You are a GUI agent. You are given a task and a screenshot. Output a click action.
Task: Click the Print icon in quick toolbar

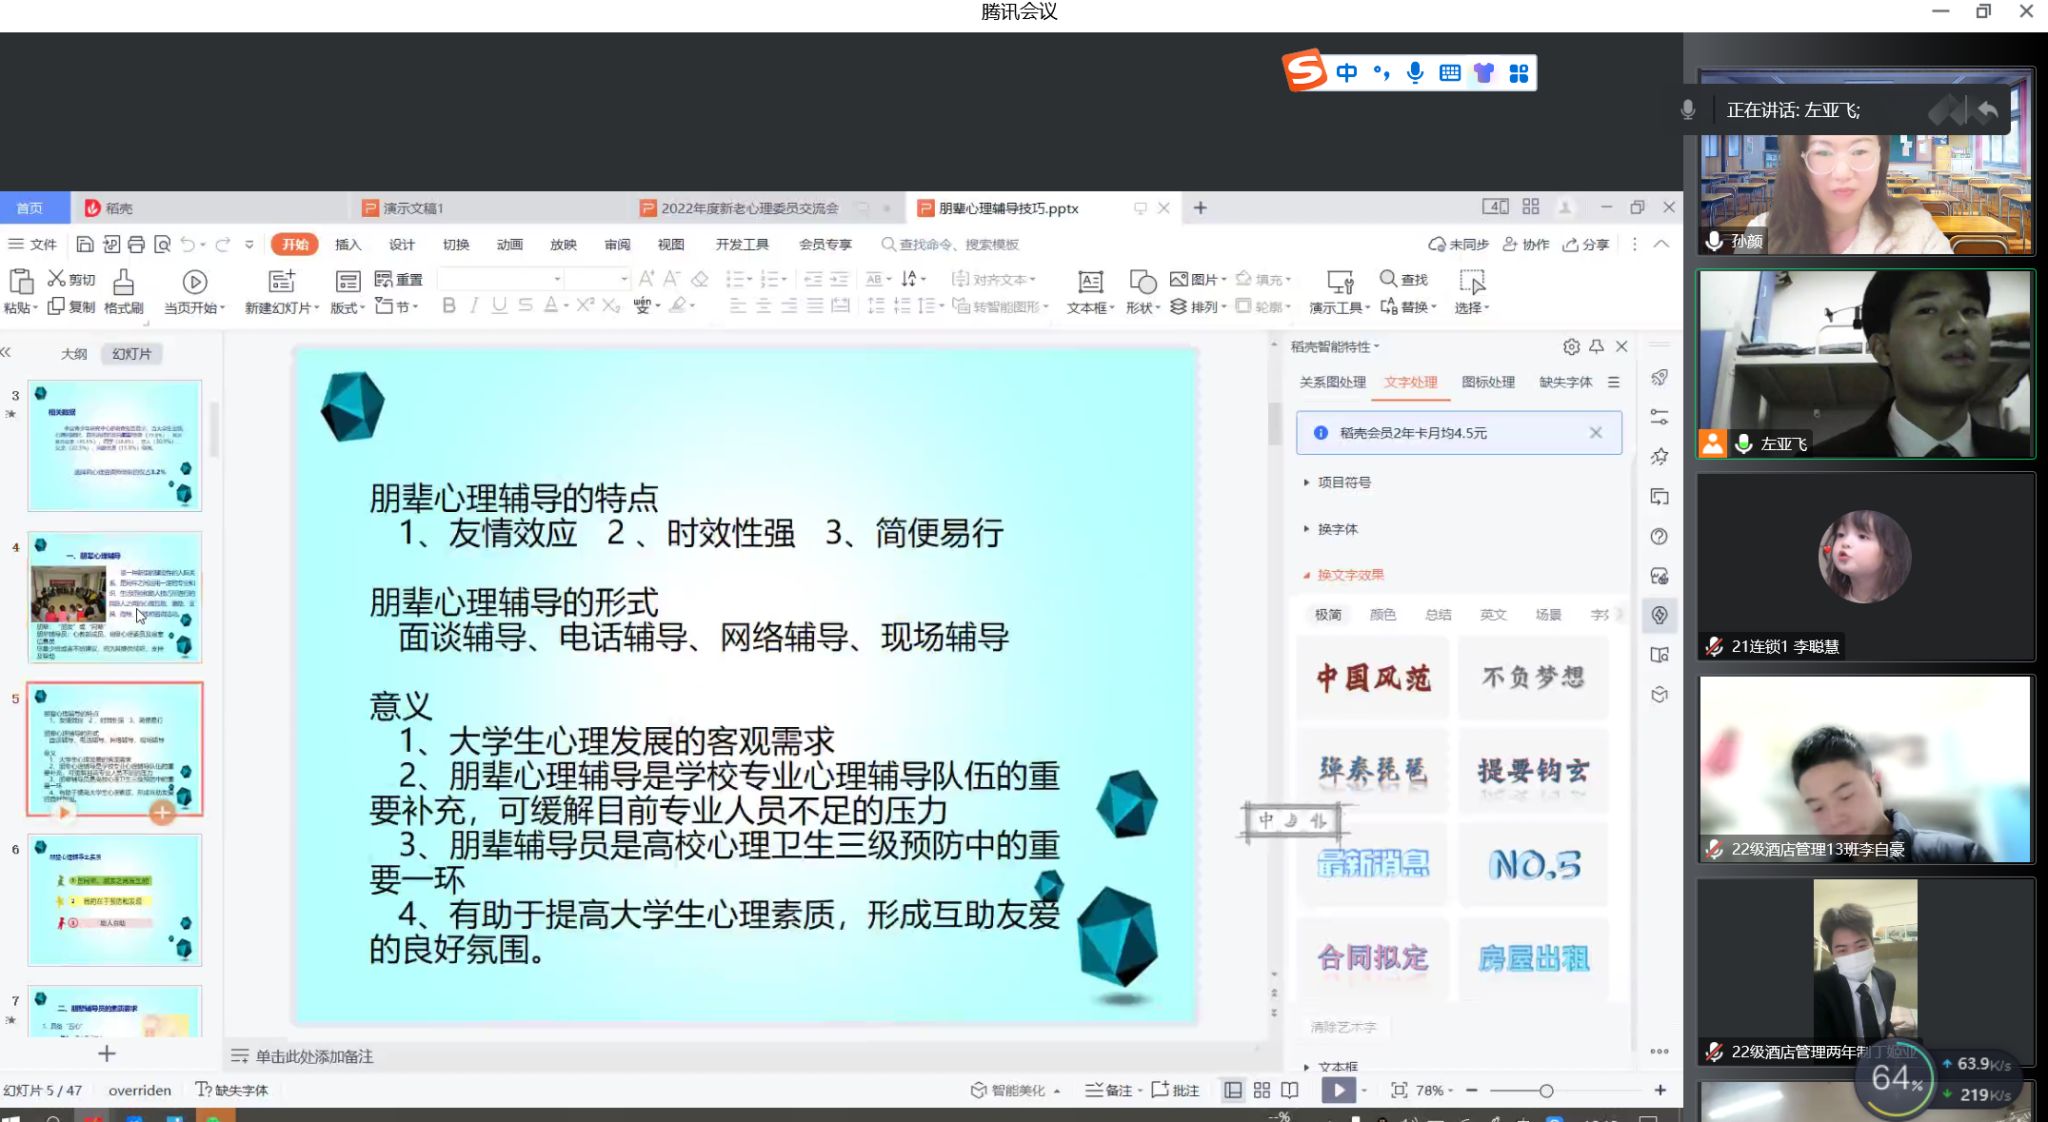click(x=136, y=244)
